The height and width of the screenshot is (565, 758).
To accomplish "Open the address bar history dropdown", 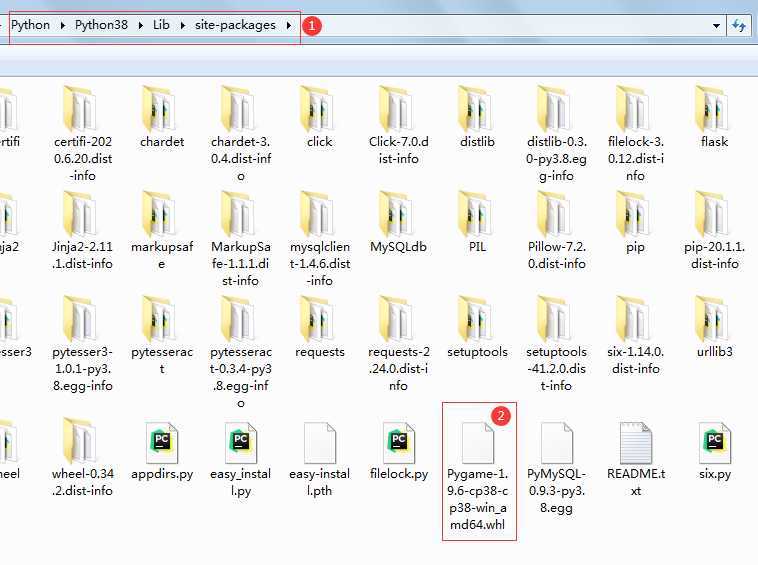I will [716, 26].
